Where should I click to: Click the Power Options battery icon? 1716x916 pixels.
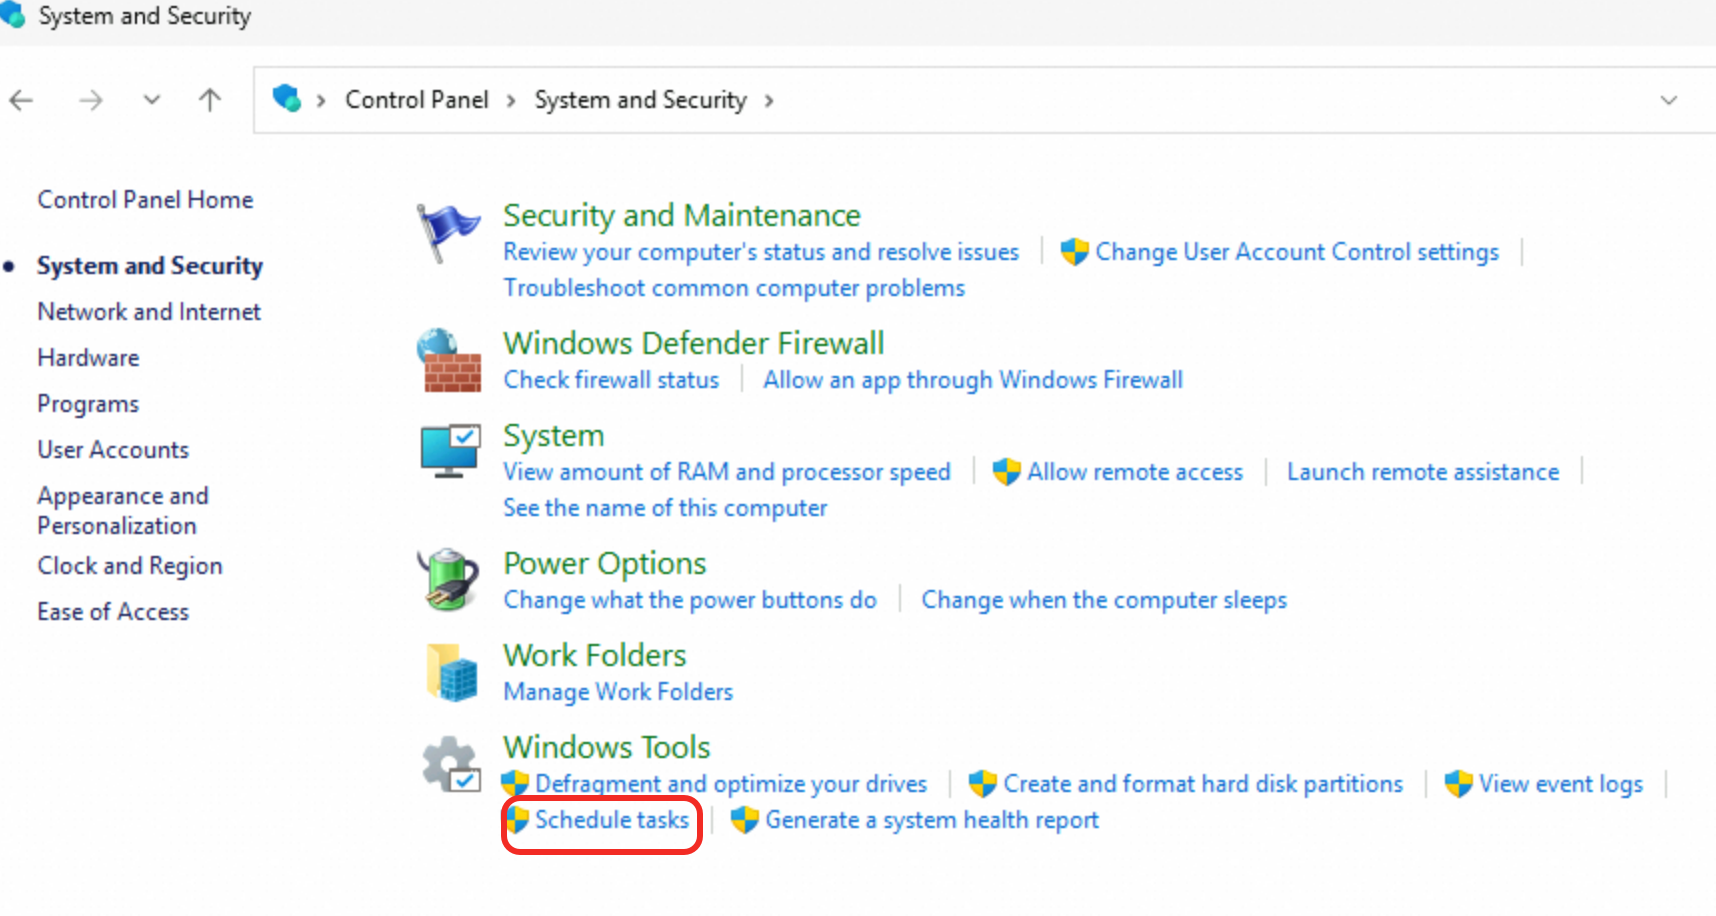447,579
